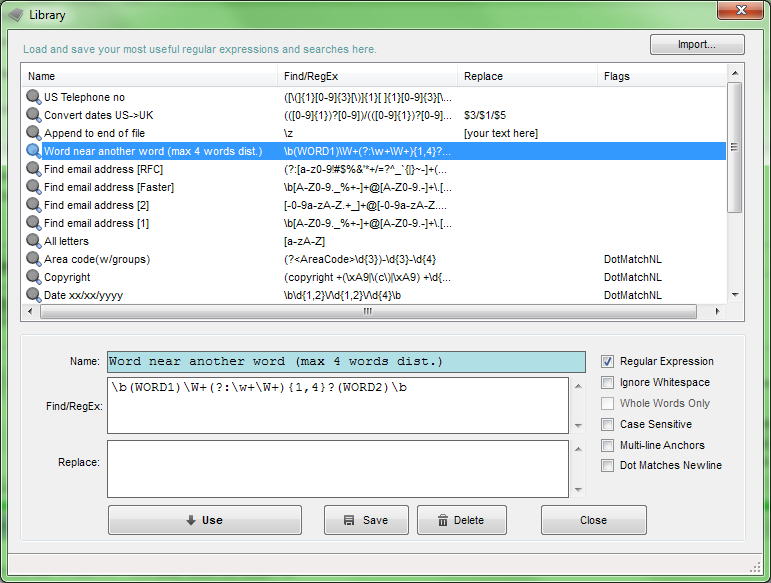The height and width of the screenshot is (583, 771).
Task: Click the Replace box scroll down arrow
Action: (x=578, y=490)
